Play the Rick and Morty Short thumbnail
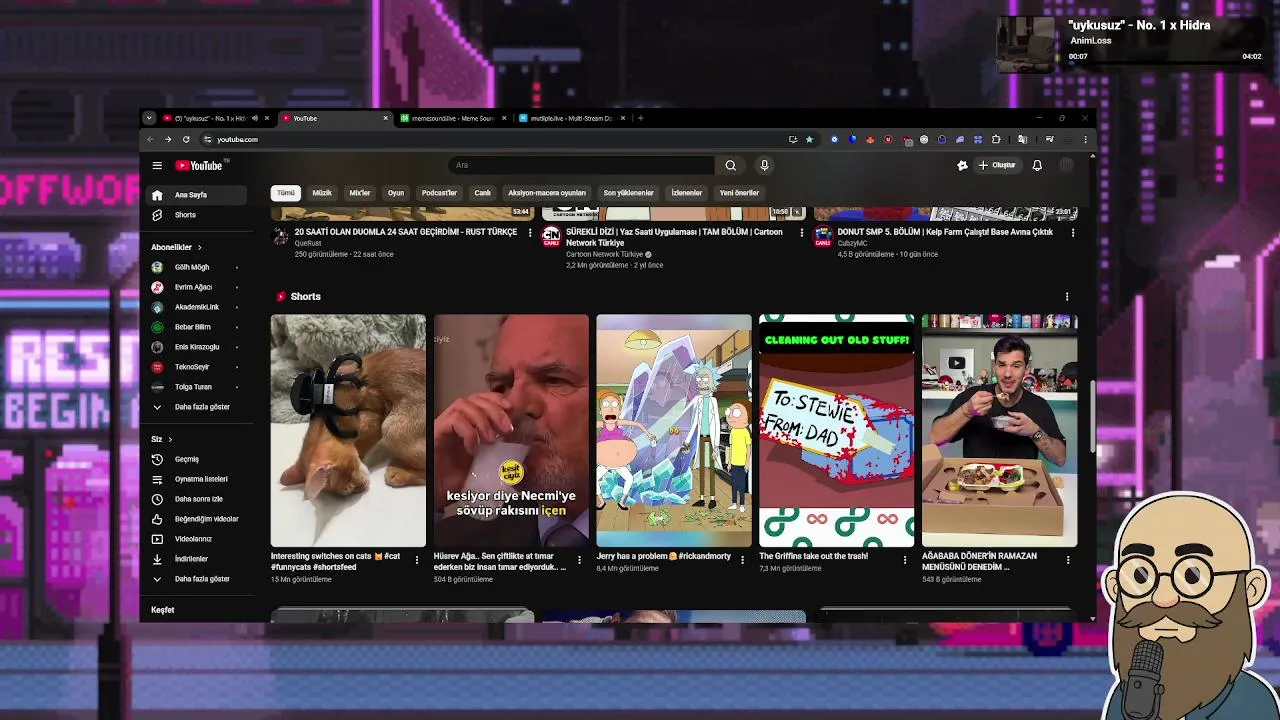This screenshot has height=720, width=1280. (674, 431)
